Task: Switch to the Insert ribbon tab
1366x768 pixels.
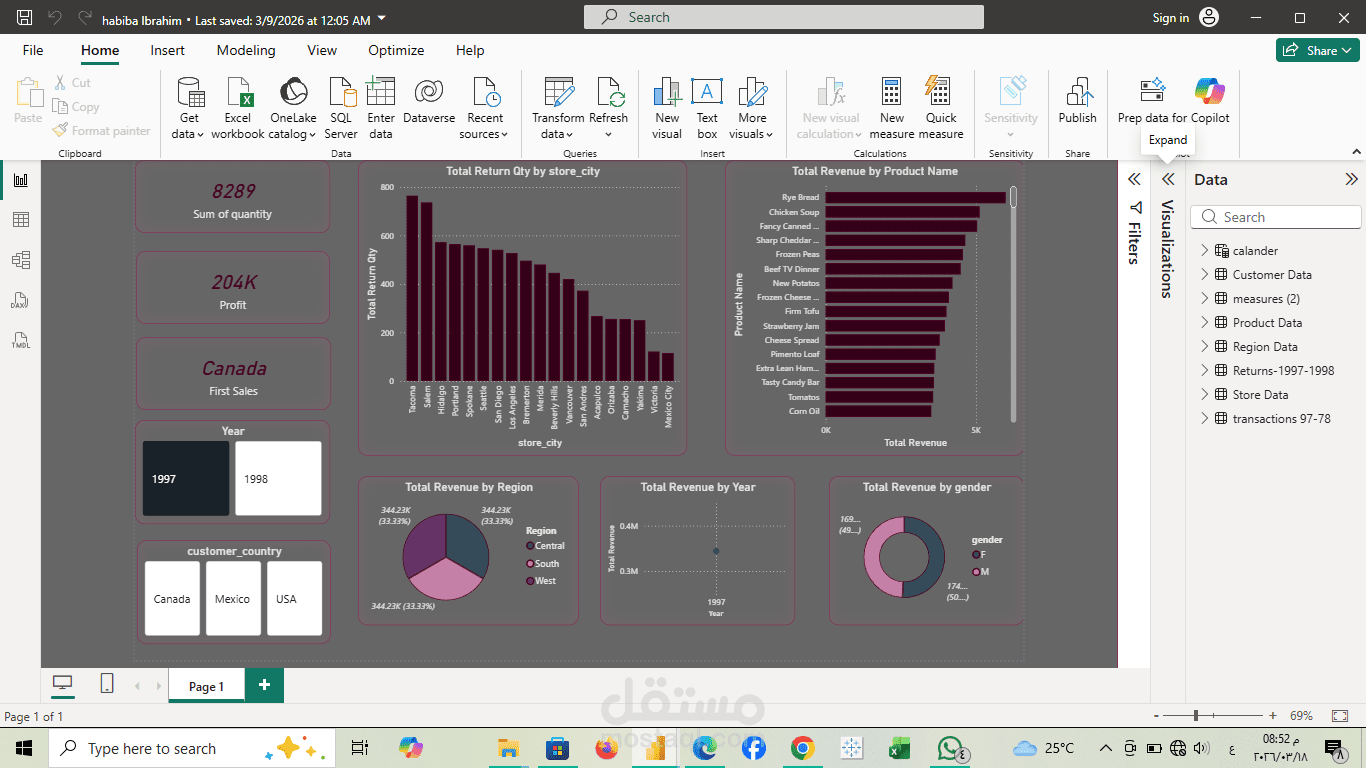Action: tap(168, 50)
